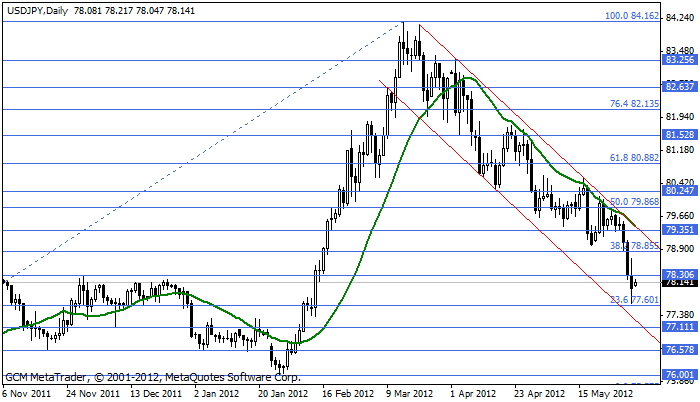Screen dimensions: 700x402
Task: Select the 82.637 price level tag
Action: pyautogui.click(x=679, y=87)
